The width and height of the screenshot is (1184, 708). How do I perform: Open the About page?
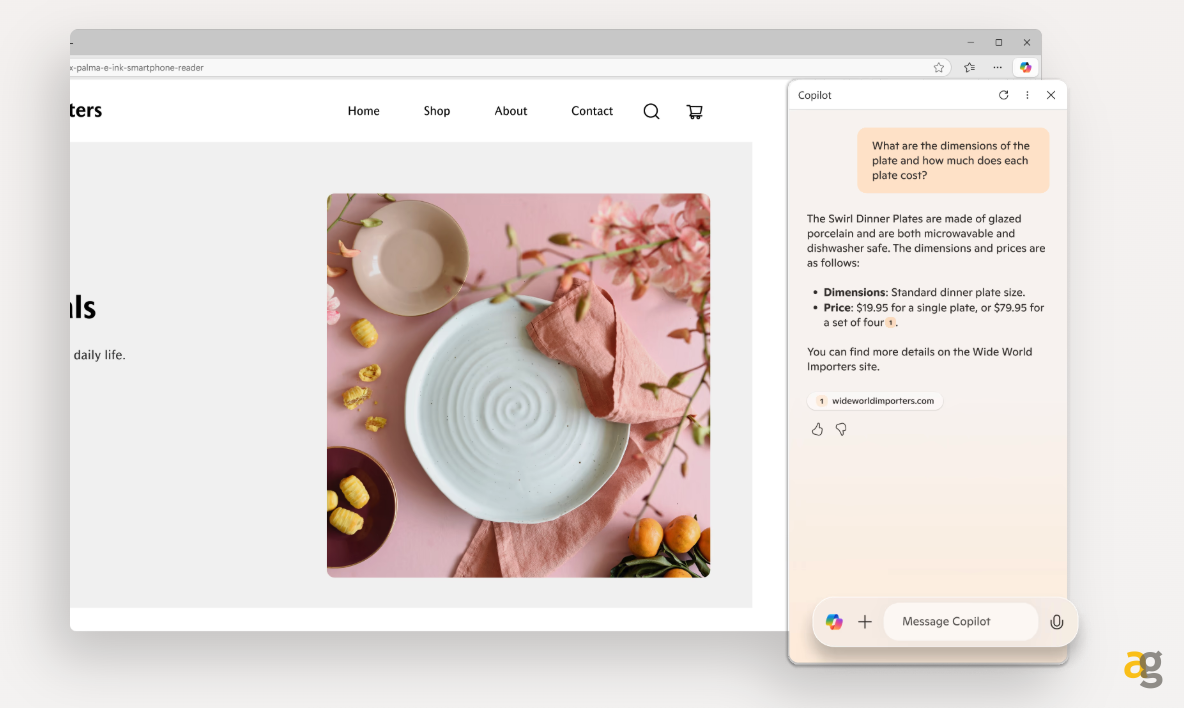coord(510,111)
